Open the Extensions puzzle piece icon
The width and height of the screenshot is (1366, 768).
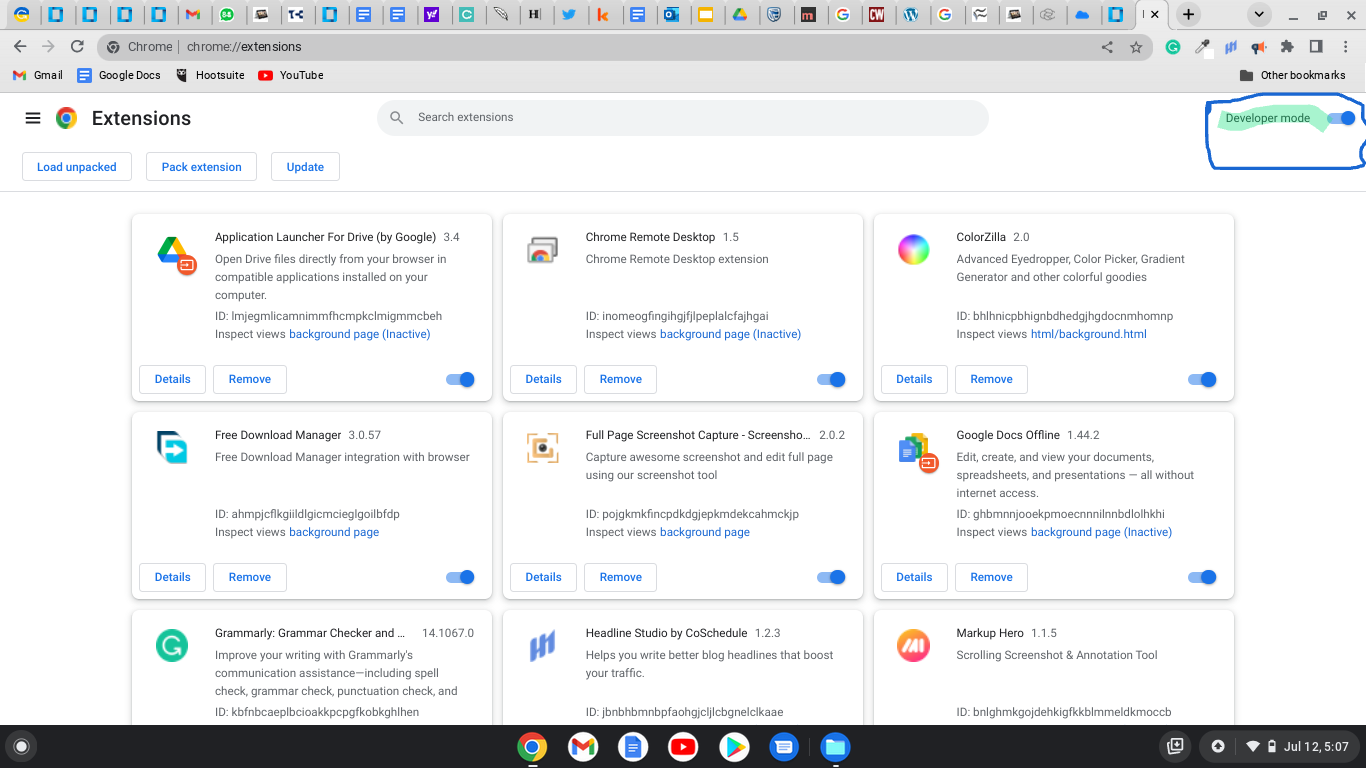[1287, 47]
